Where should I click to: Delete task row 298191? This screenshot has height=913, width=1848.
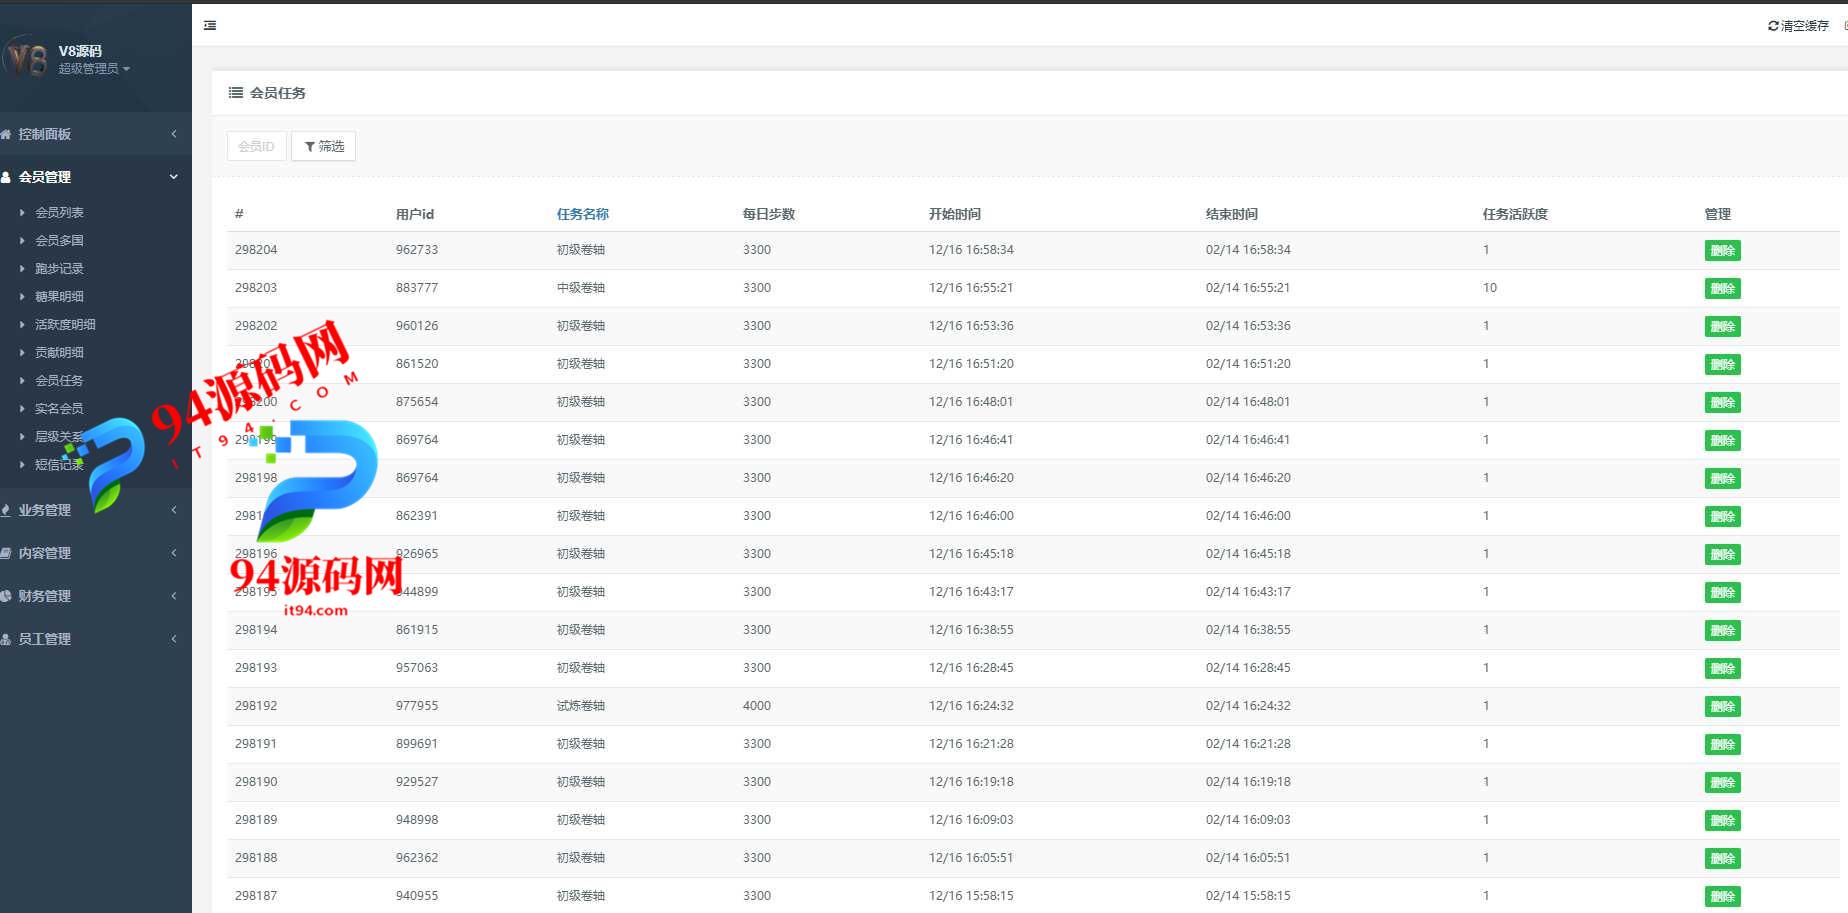click(x=1722, y=745)
